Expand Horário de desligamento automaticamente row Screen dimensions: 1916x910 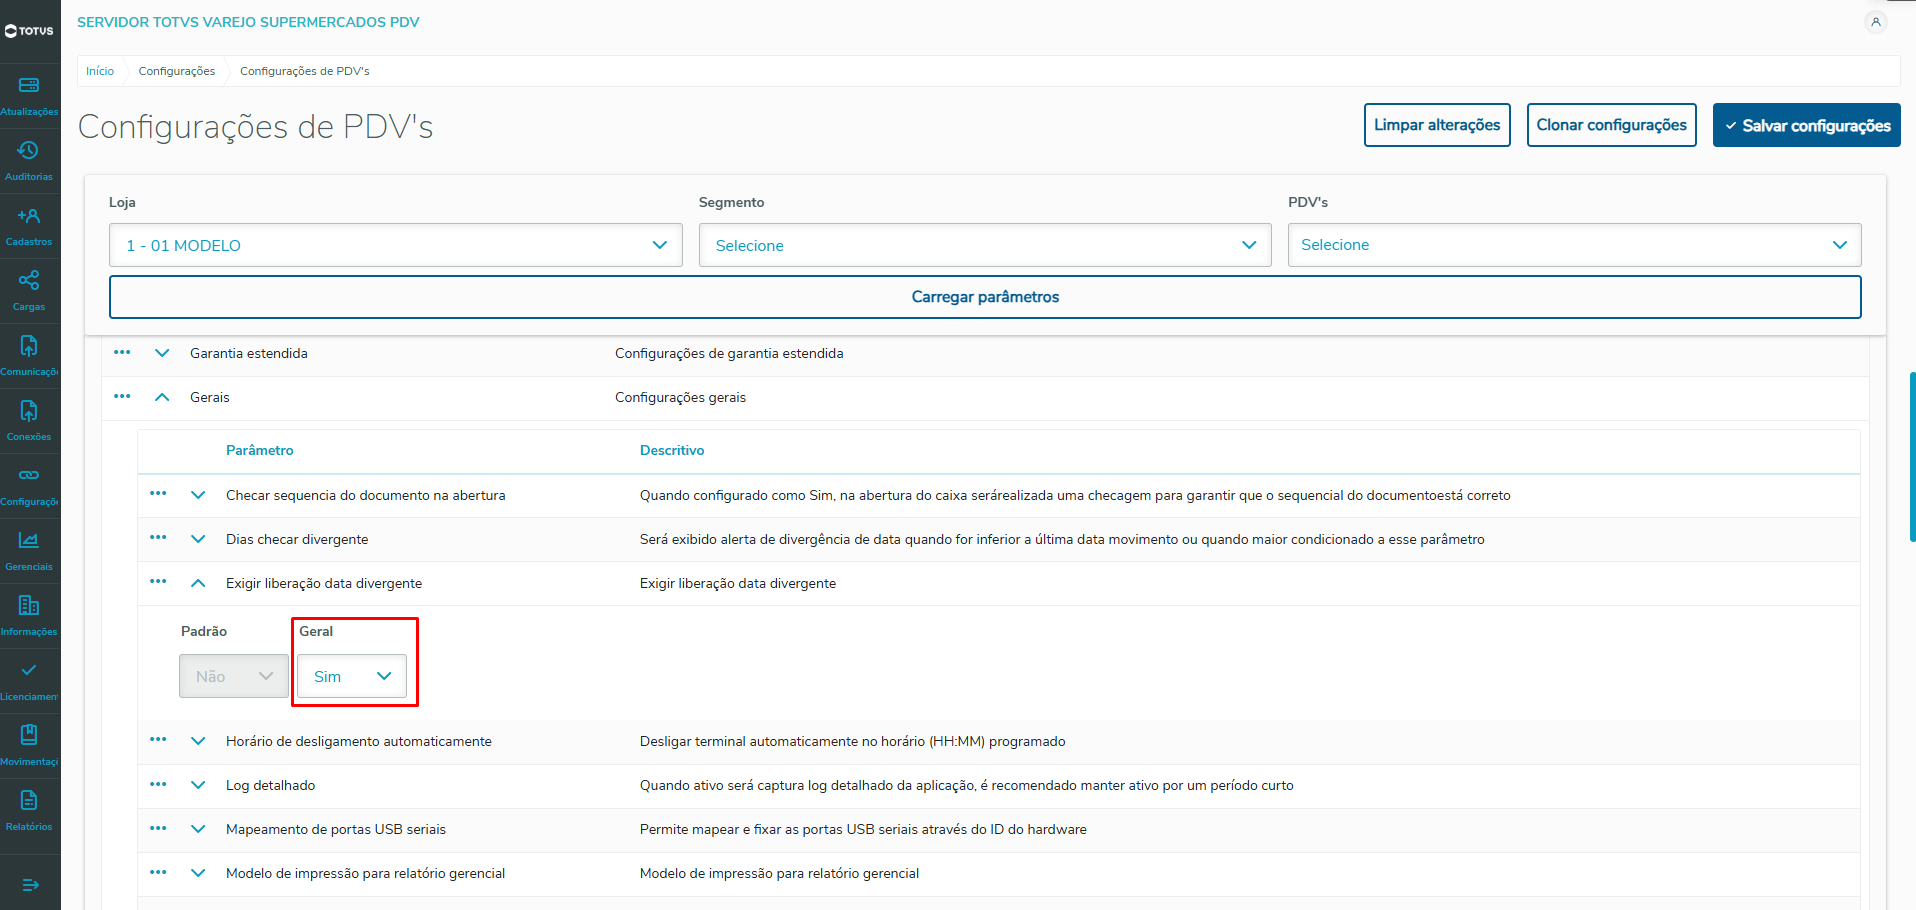[198, 741]
